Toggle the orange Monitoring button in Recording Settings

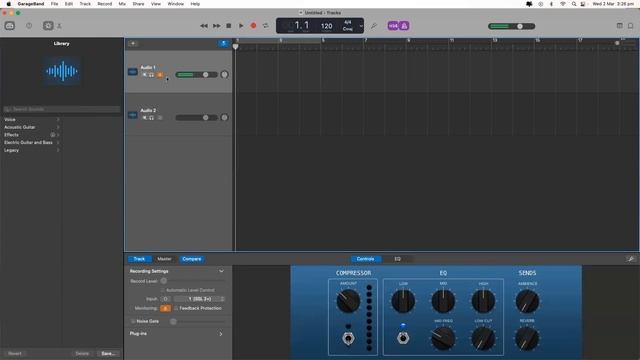165,308
